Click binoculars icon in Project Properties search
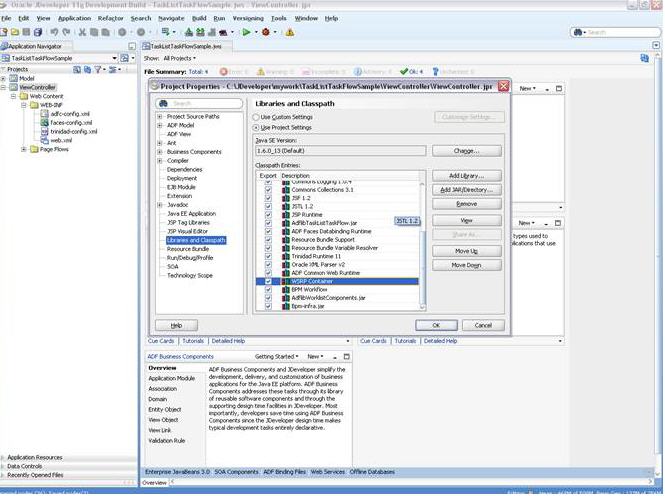The height and width of the screenshot is (496, 665). 163,103
